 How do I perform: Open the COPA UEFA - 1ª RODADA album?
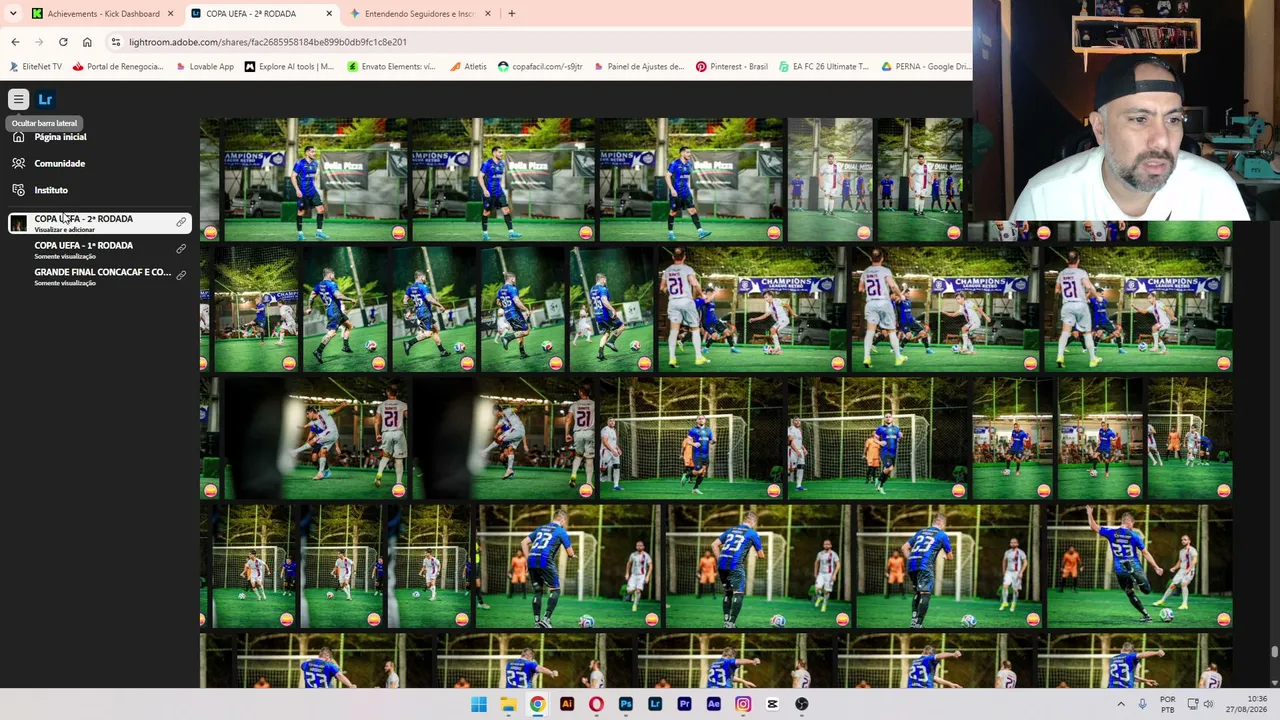(x=100, y=249)
